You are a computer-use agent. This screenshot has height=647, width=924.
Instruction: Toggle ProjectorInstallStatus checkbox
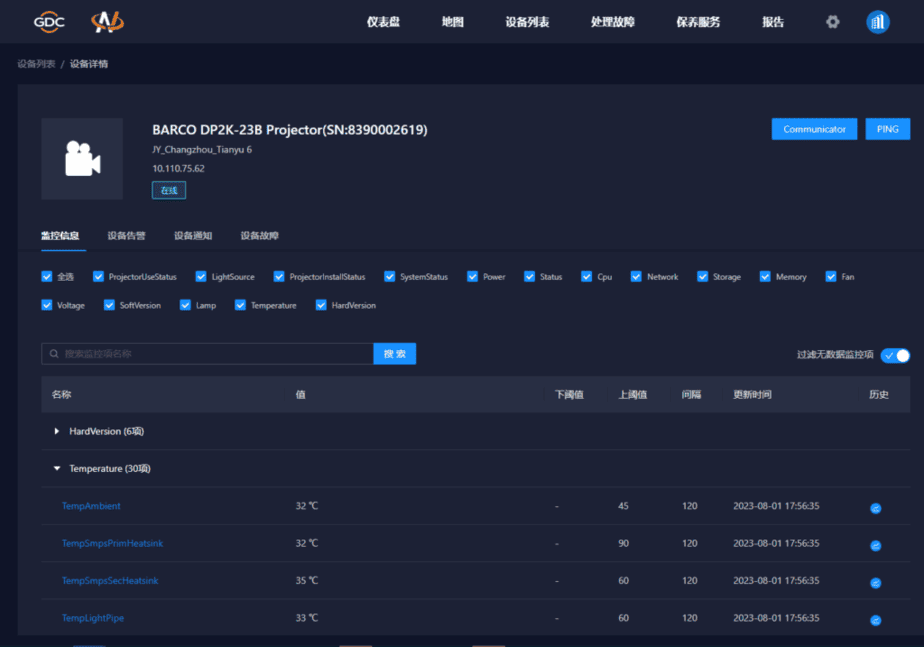[279, 276]
